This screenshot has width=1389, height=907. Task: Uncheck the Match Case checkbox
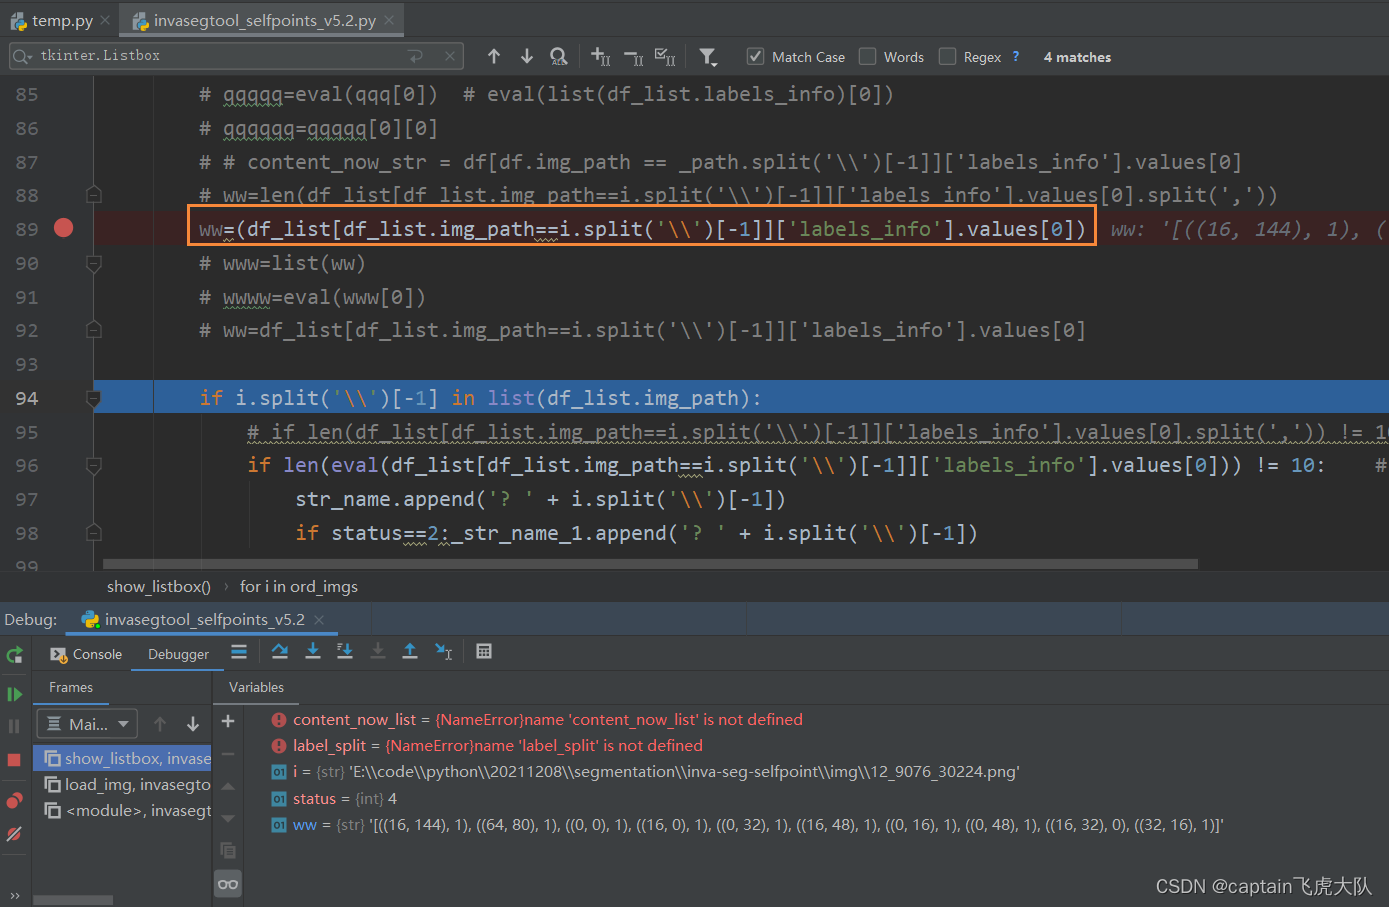756,57
